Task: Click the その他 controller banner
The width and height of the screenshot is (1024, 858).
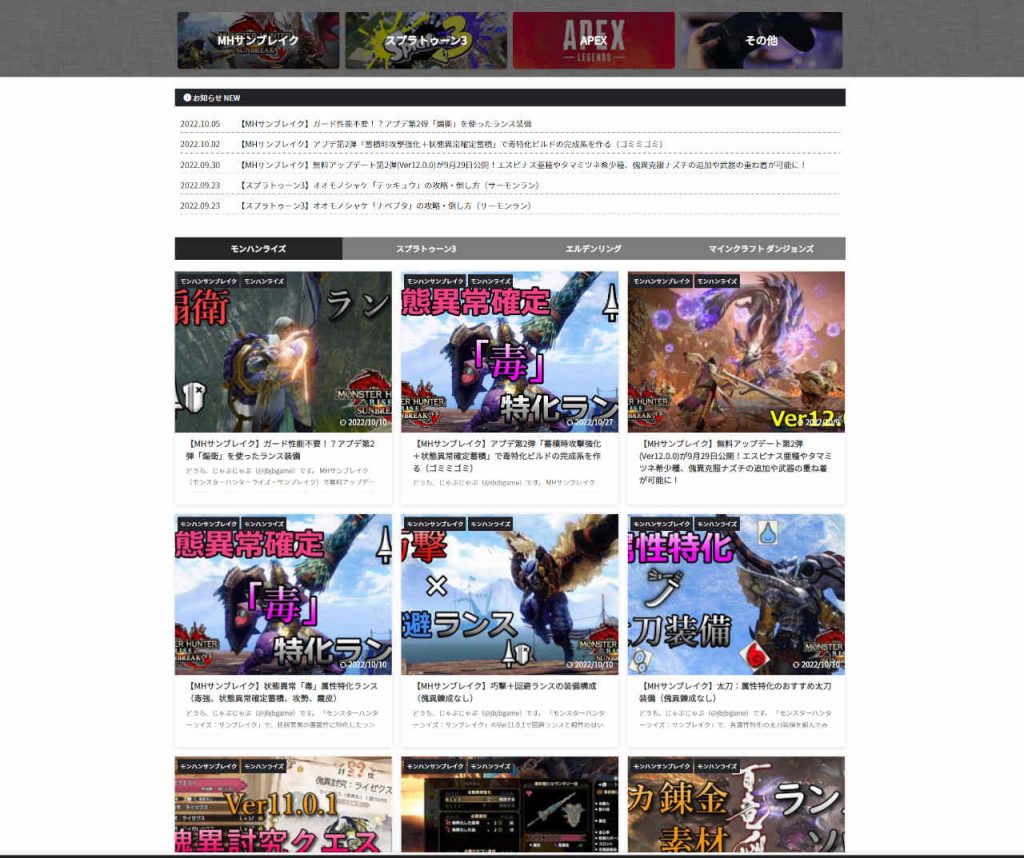Action: 762,40
